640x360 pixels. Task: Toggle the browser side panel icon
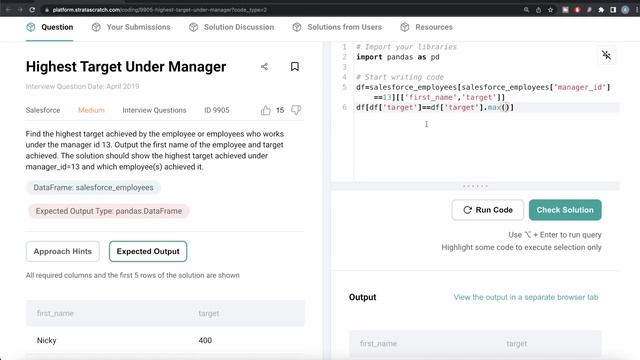(613, 10)
